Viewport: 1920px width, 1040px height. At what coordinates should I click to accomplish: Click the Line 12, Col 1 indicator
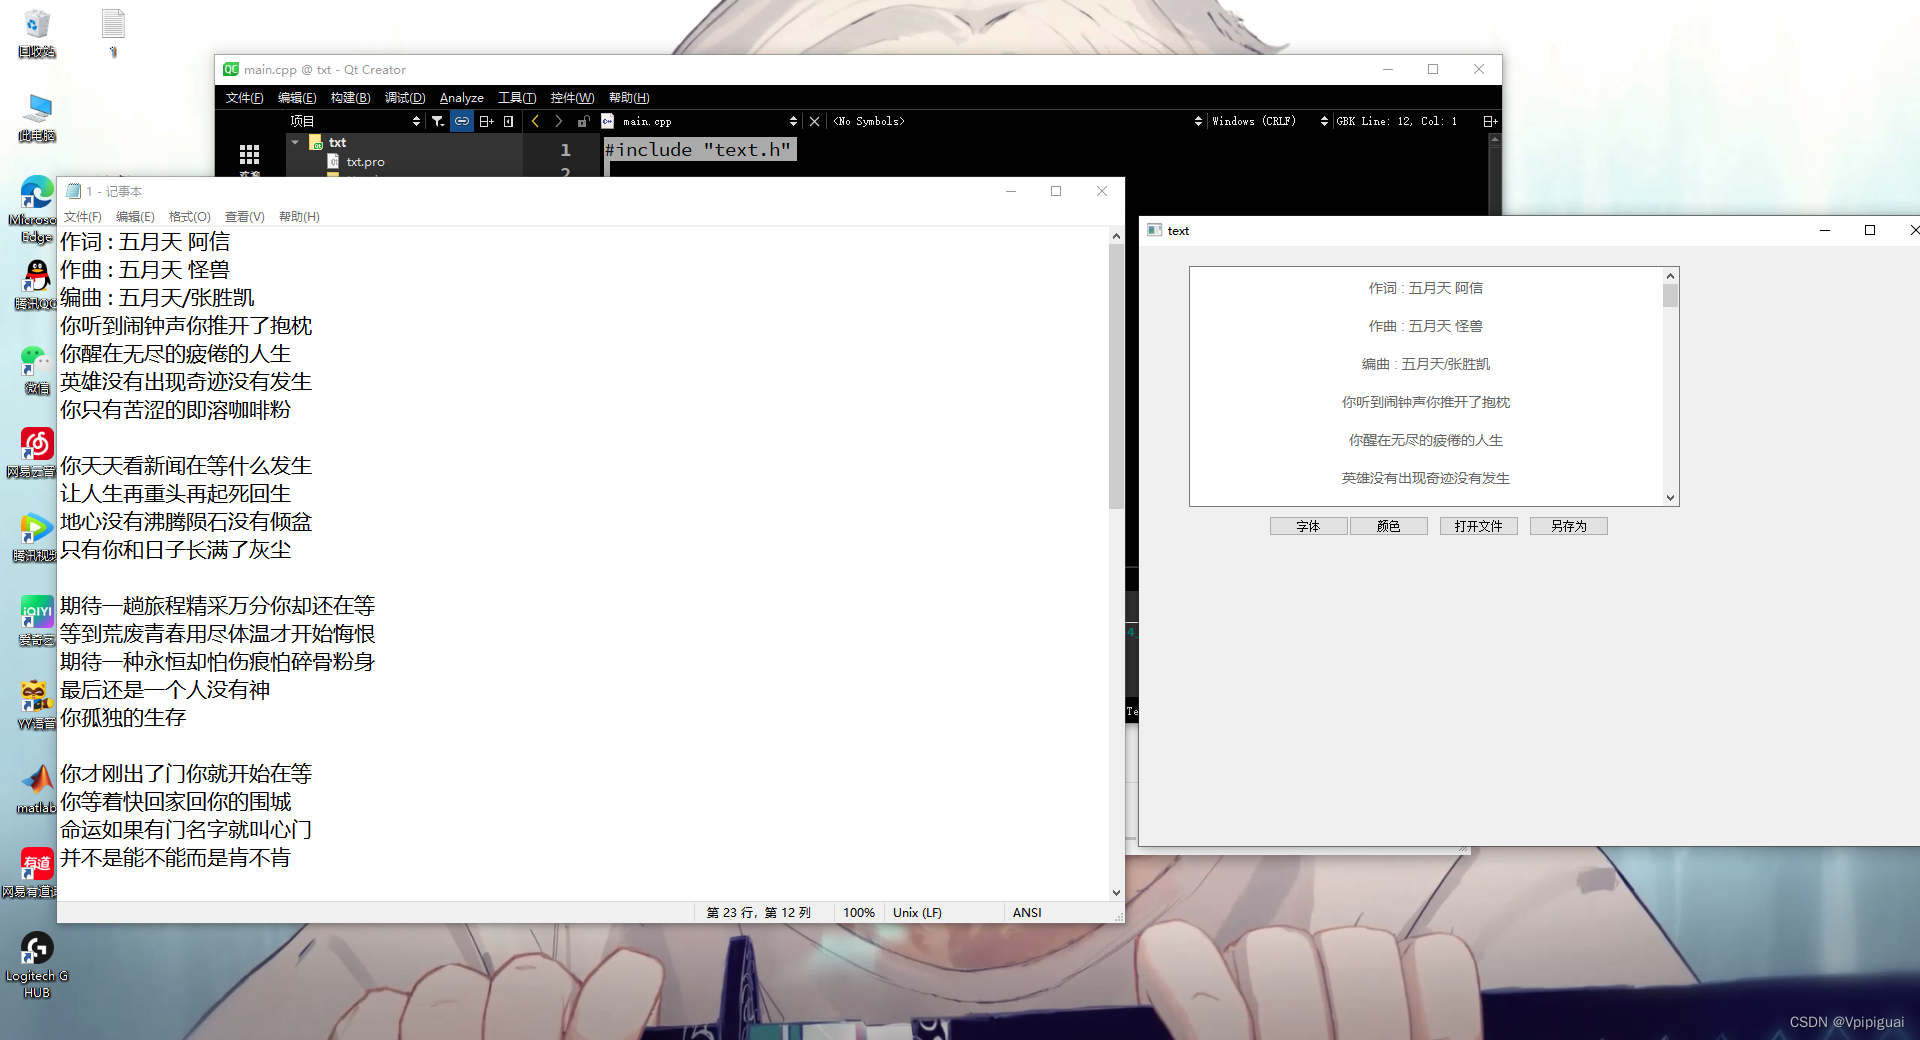click(x=1409, y=121)
